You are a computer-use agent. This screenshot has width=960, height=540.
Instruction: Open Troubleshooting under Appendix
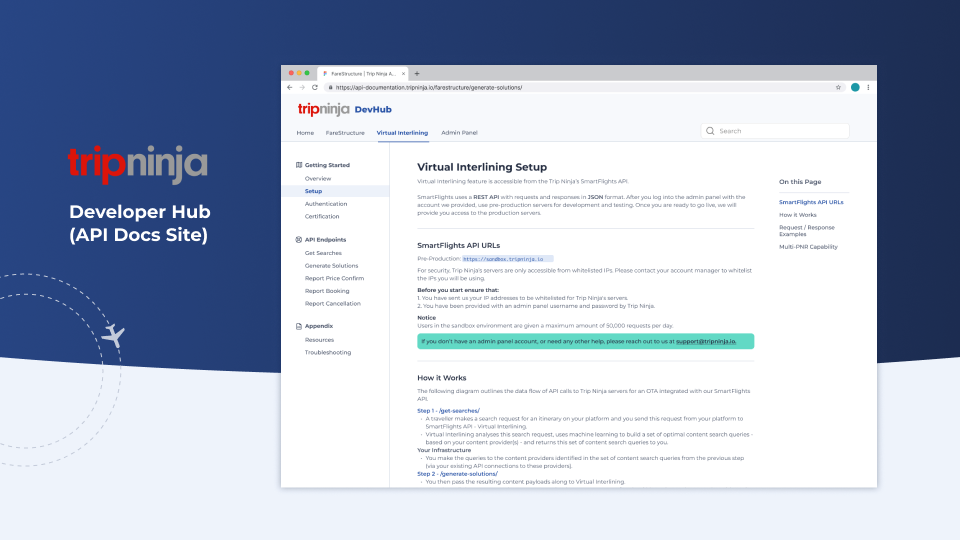[328, 353]
